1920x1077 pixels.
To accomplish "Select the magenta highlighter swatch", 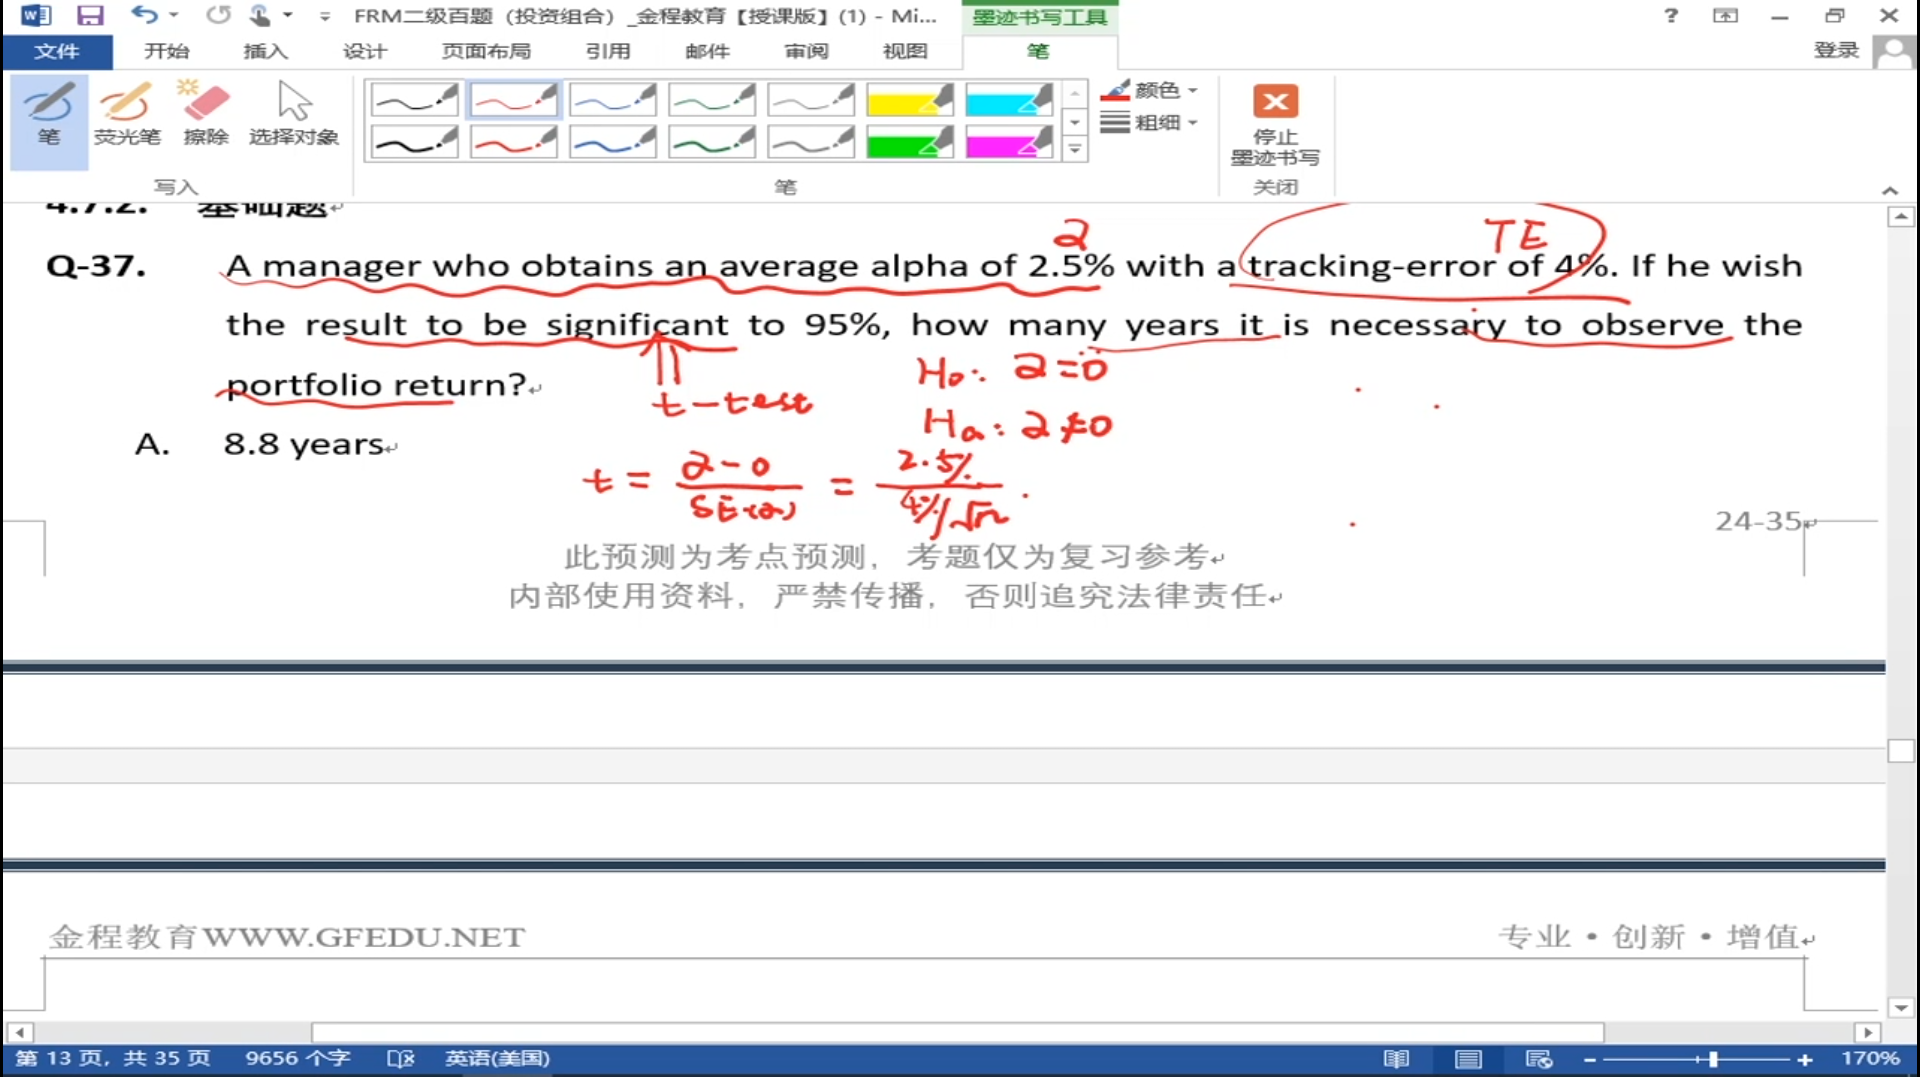I will [x=1008, y=141].
